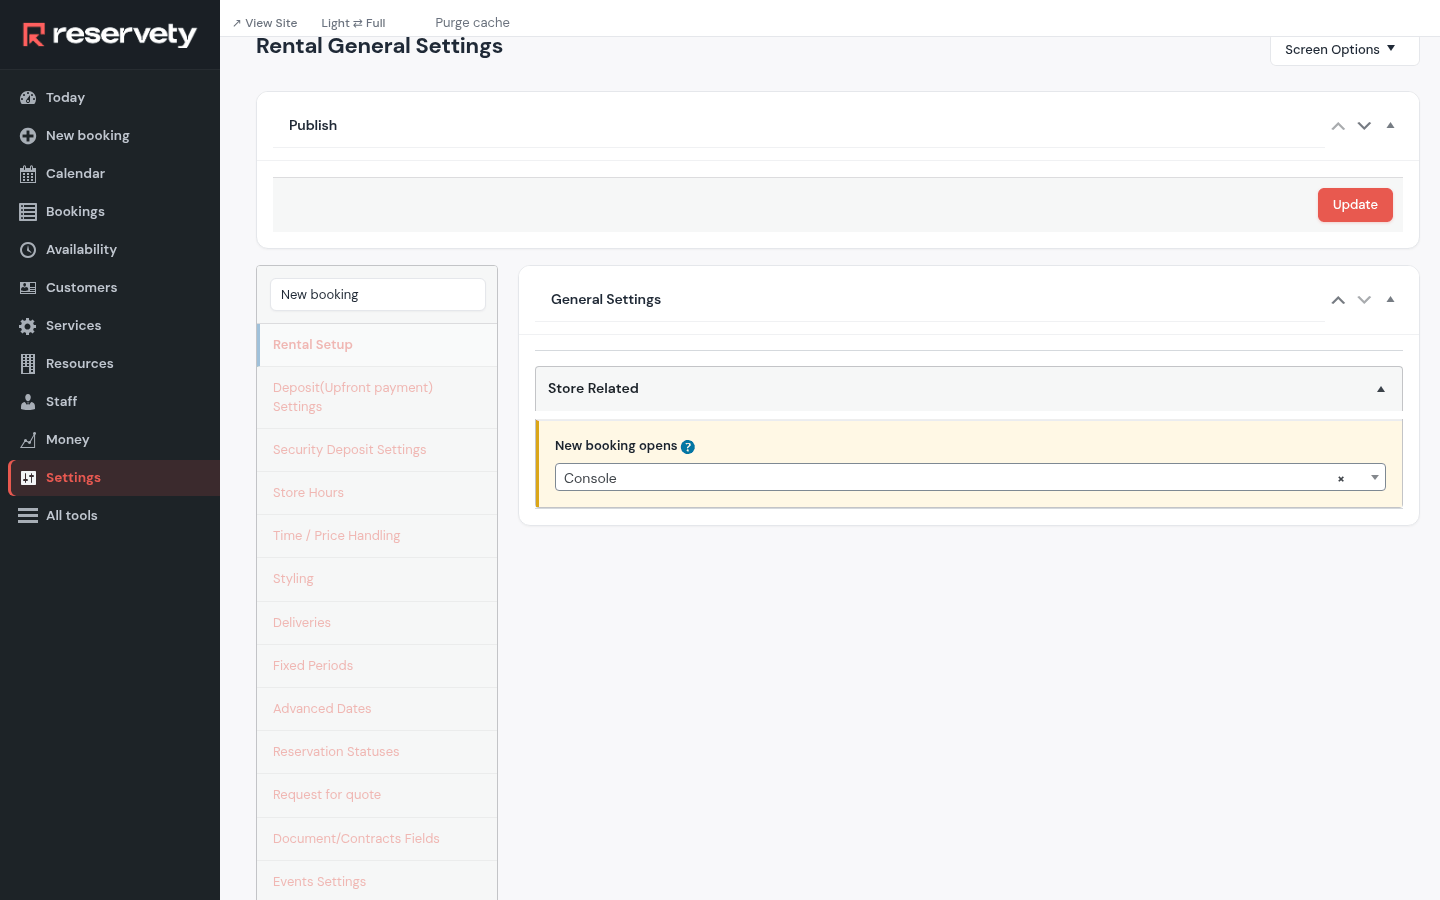
Task: Toggle the Publish panel collapse arrow
Action: (x=1390, y=126)
